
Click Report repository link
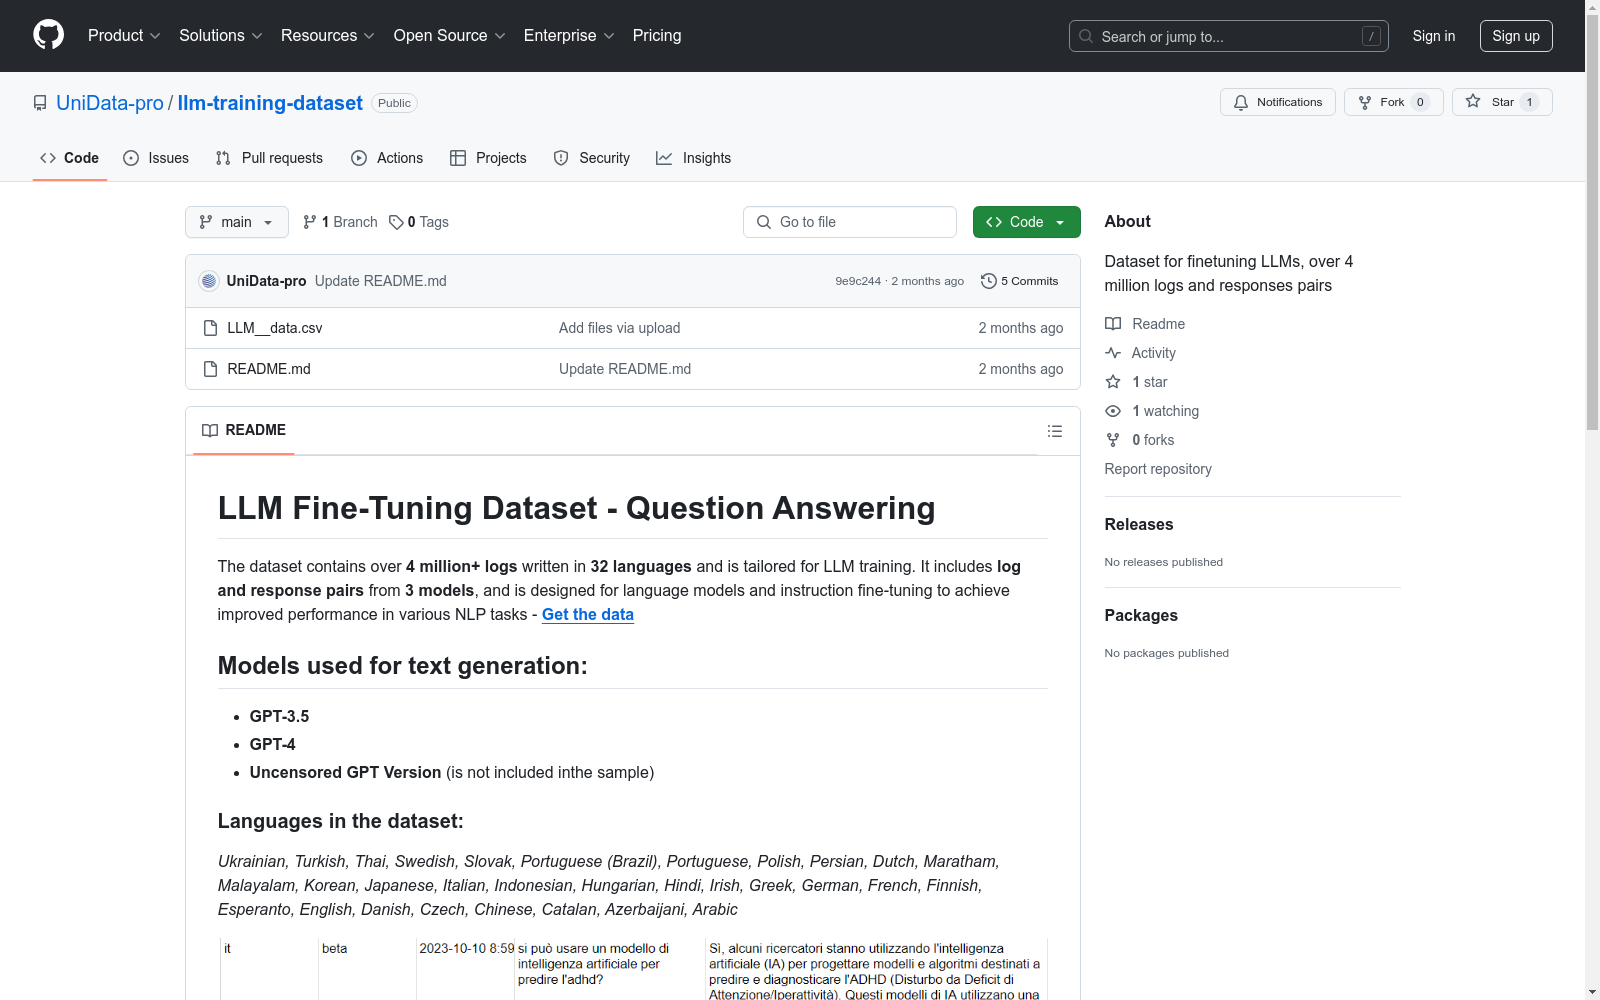pos(1158,469)
